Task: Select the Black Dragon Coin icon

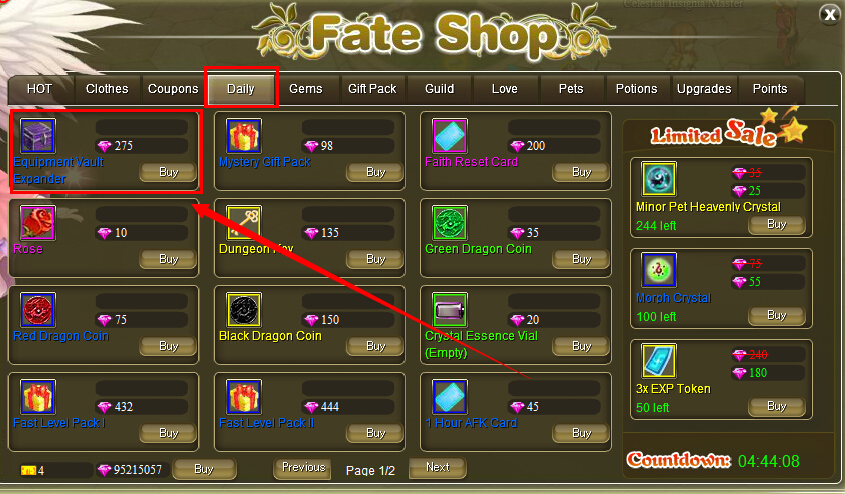Action: [244, 310]
